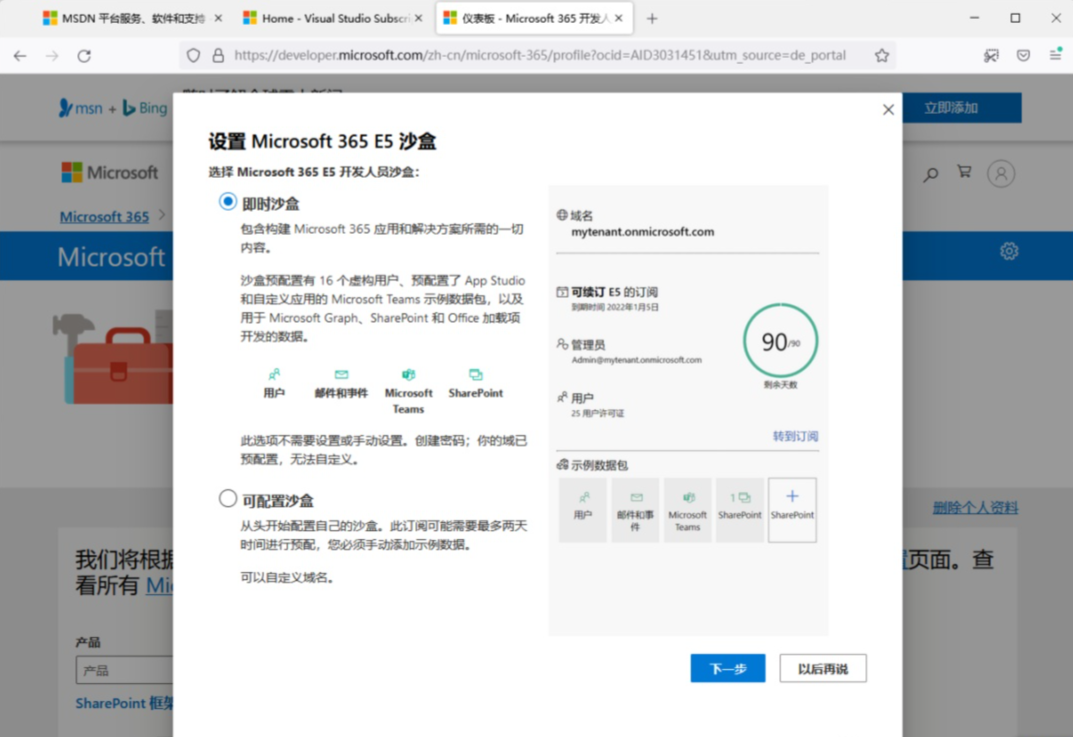Select the 即时沙盒 radio option
Image resolution: width=1073 pixels, height=737 pixels.
pos(228,202)
